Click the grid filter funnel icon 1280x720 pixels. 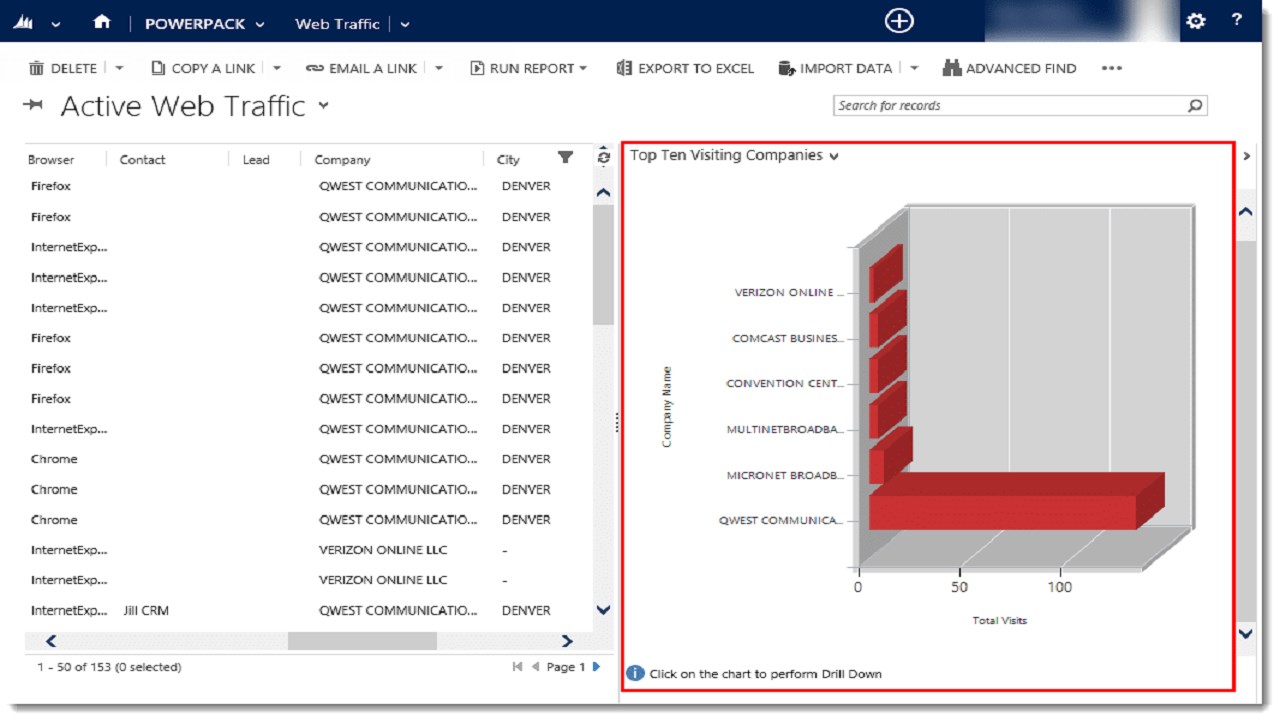565,157
